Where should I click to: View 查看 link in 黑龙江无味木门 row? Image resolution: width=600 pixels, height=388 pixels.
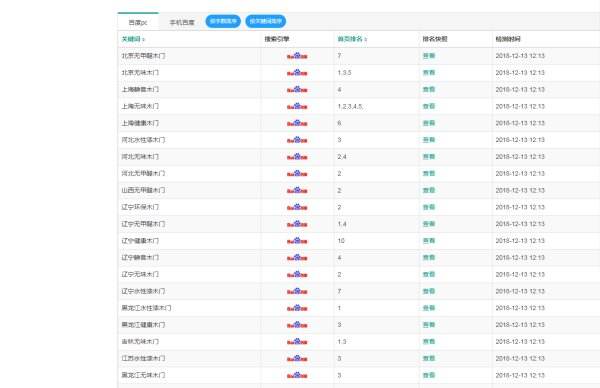[x=429, y=375]
